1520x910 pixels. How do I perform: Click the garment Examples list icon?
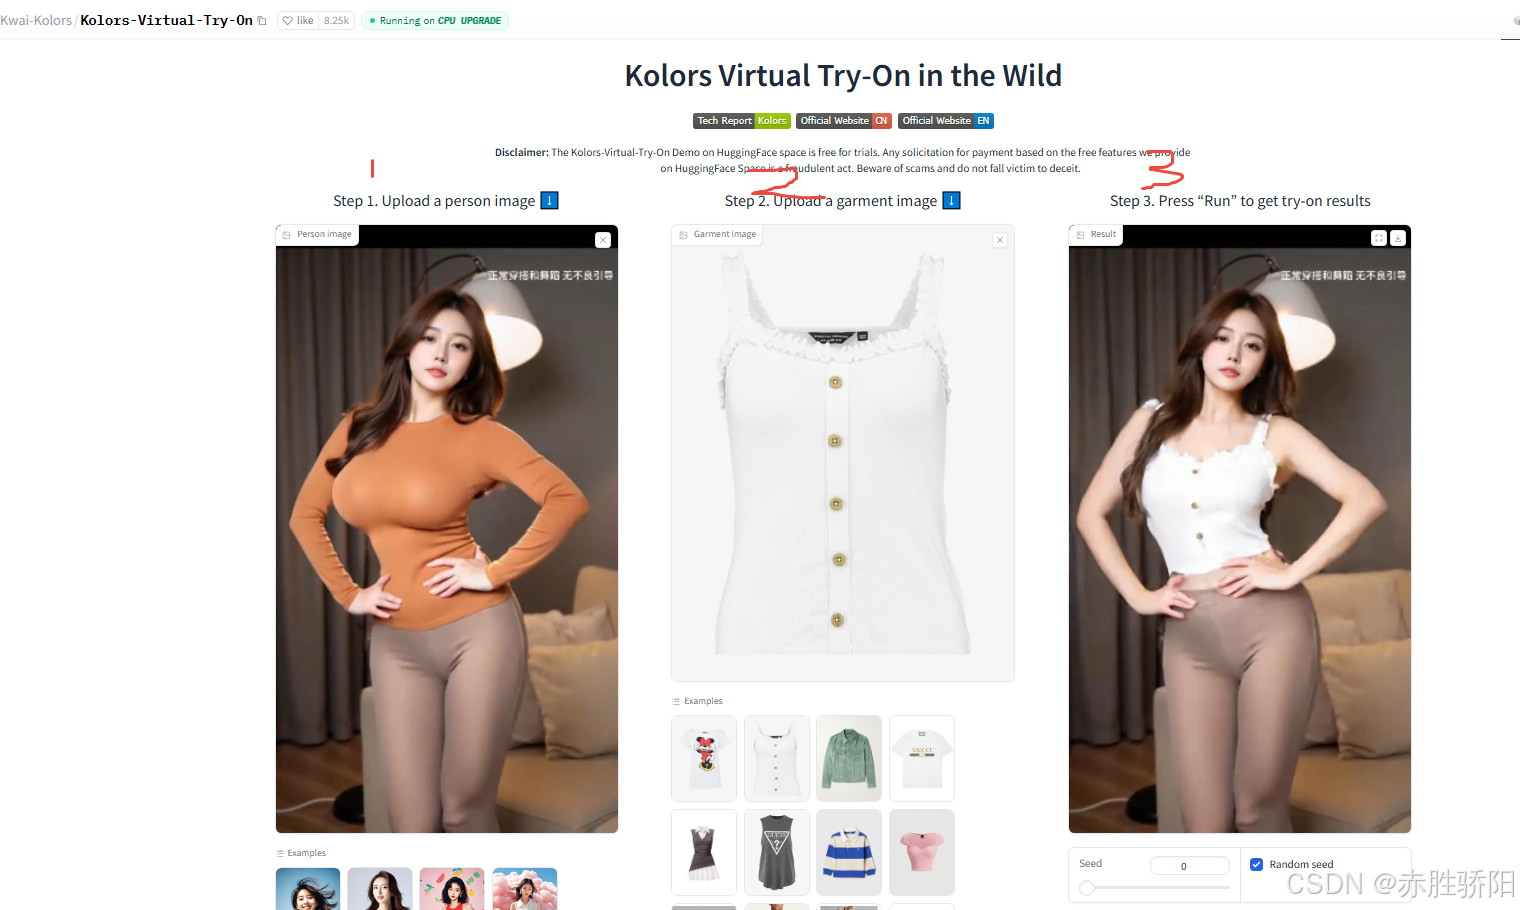676,702
